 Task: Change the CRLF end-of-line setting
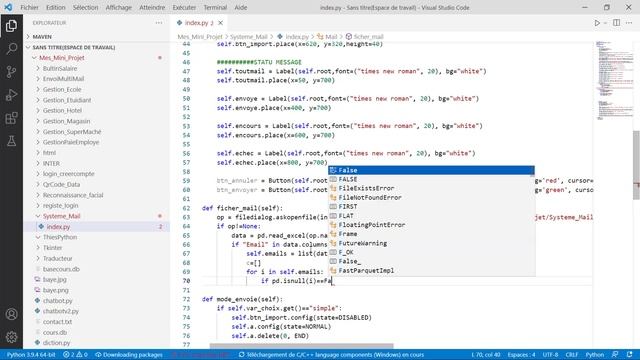(x=571, y=355)
